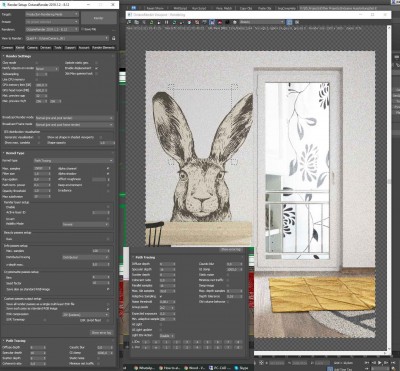Click the black sphere icon in viewport toolbar
The image size is (400, 371).
point(227,22)
